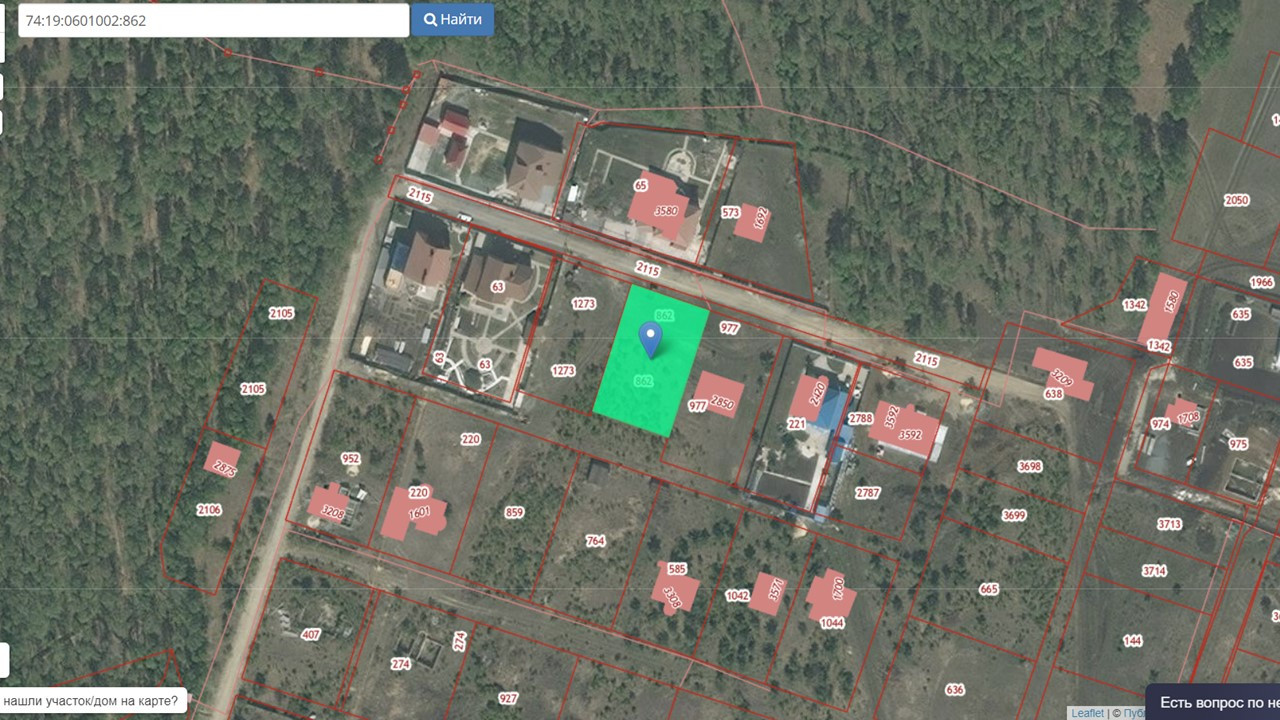
Task: Select building label 1692
Action: [761, 219]
